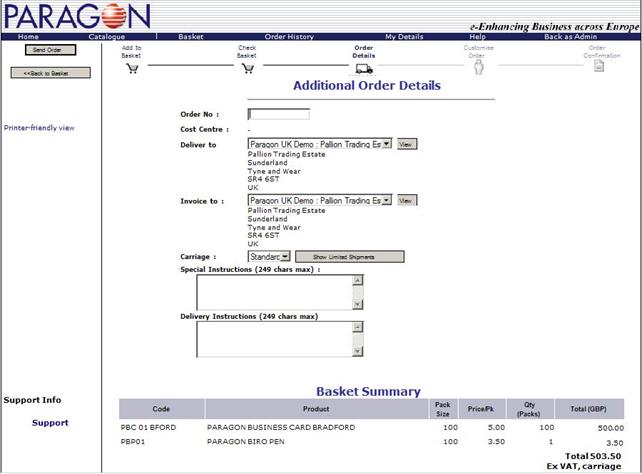Click the SR4 6ST postcode under Deliver to
The height and width of the screenshot is (474, 642).
tap(263, 179)
